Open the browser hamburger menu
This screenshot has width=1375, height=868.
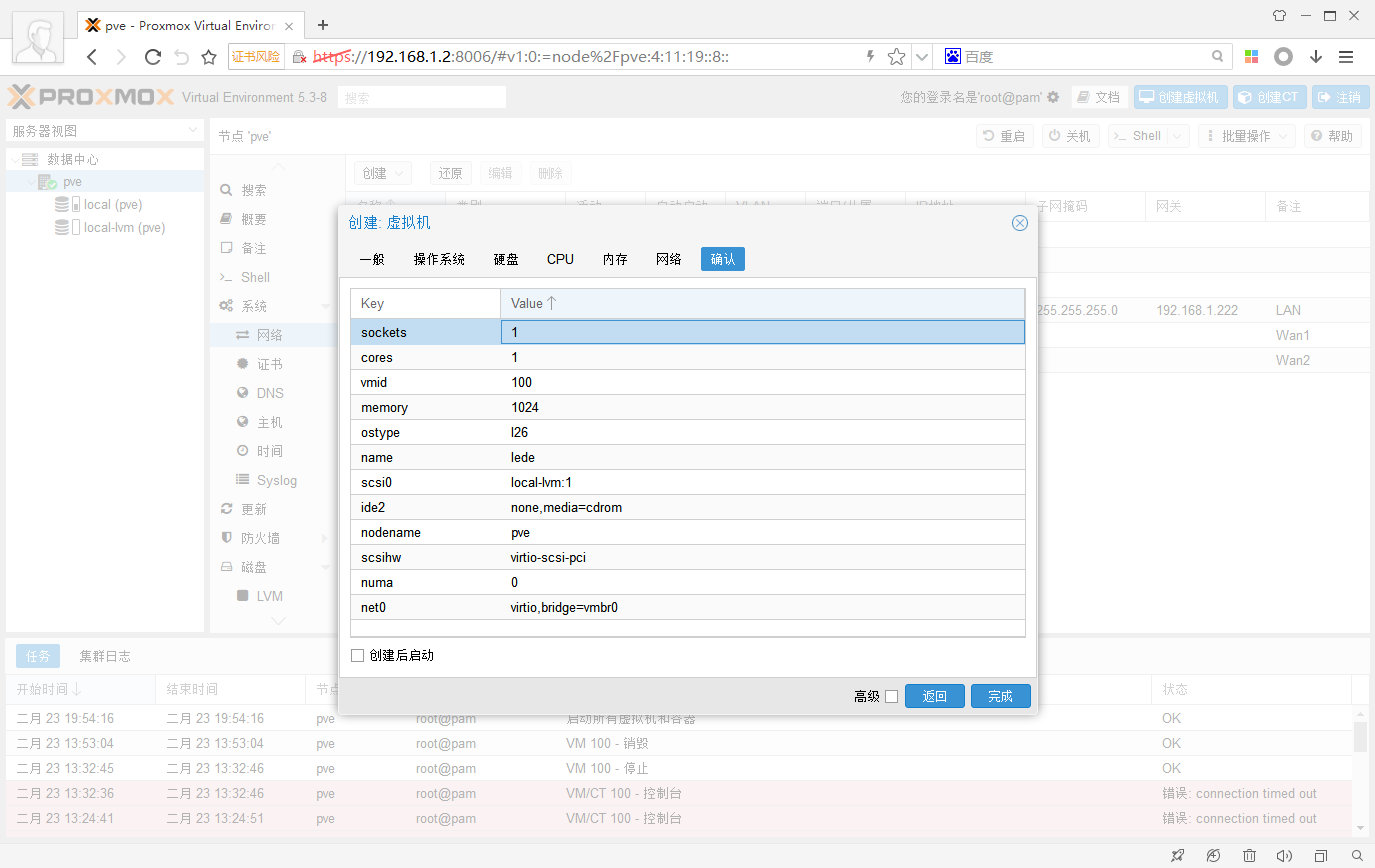click(x=1346, y=57)
